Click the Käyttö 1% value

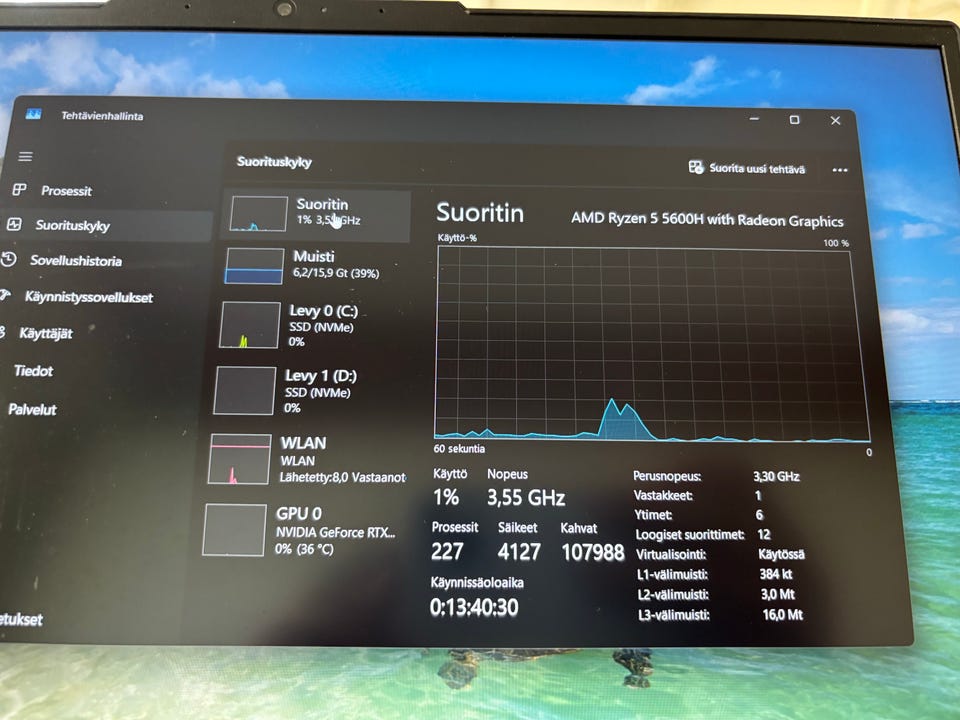(x=446, y=497)
